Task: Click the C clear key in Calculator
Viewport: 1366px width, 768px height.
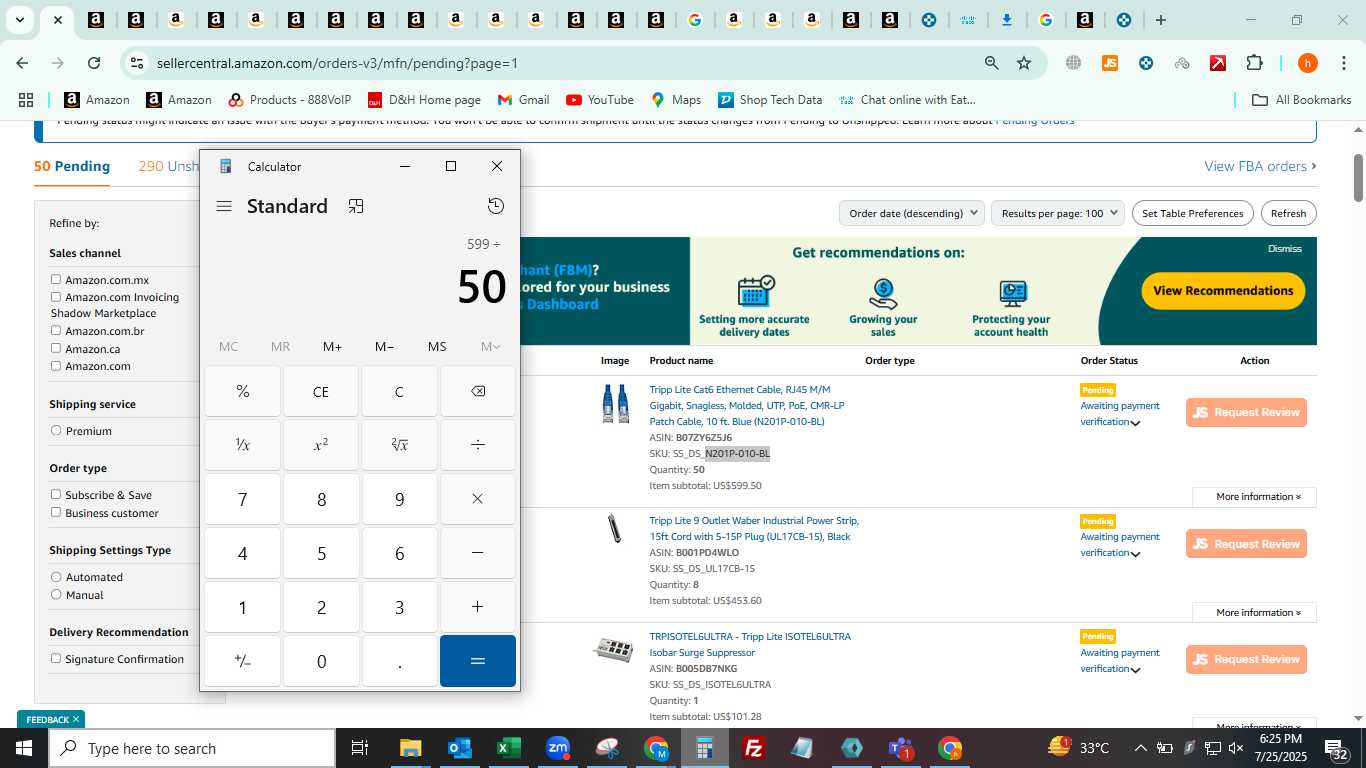Action: [399, 391]
